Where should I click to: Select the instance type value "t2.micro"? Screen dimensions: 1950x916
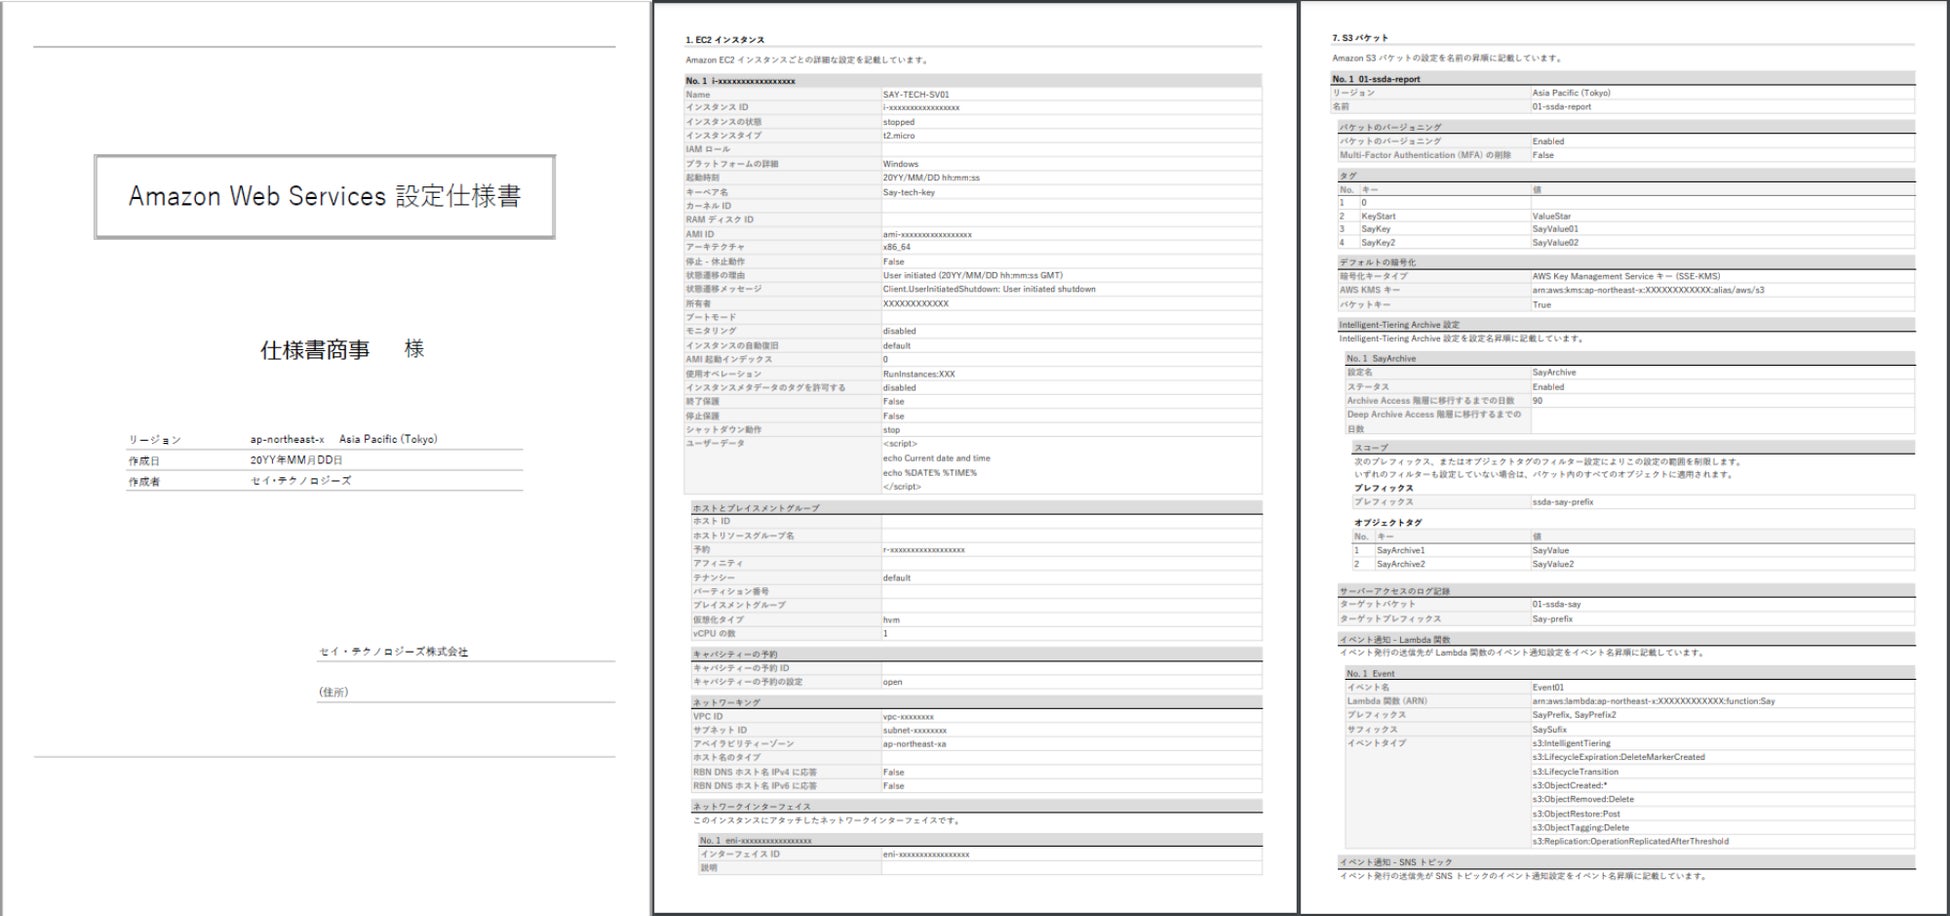point(899,136)
